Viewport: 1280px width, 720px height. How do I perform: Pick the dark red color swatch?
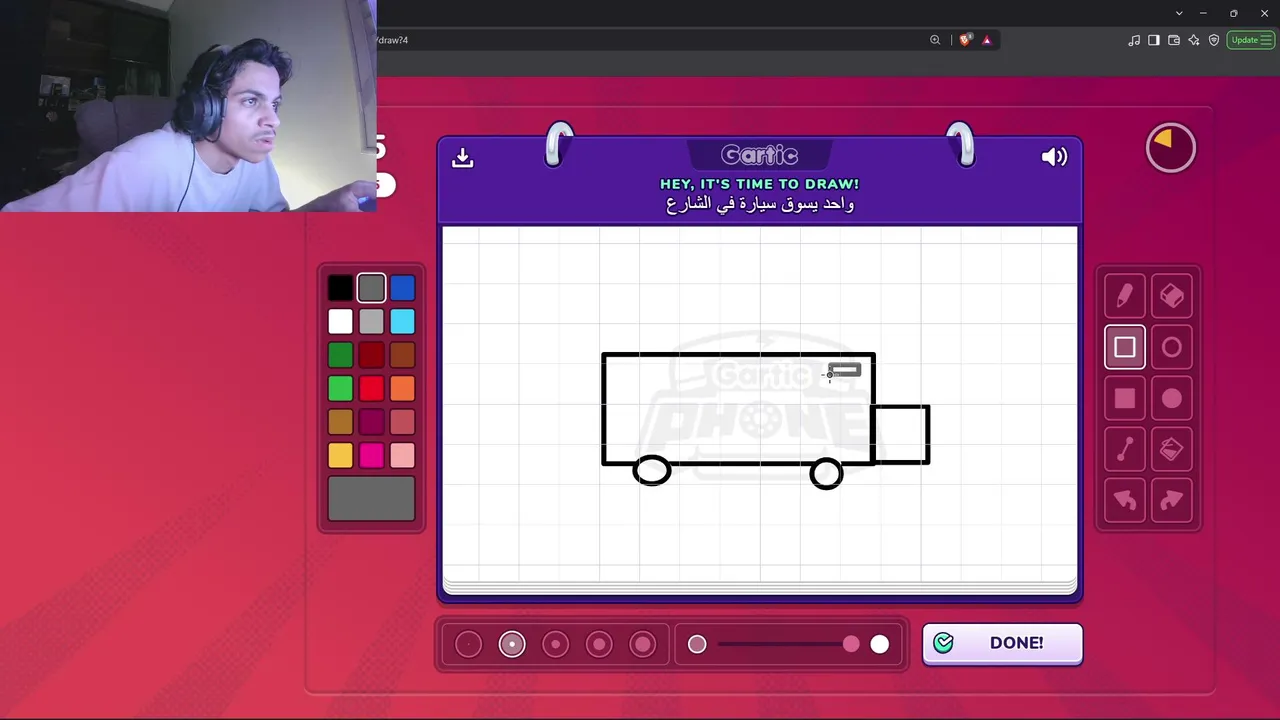pyautogui.click(x=371, y=355)
